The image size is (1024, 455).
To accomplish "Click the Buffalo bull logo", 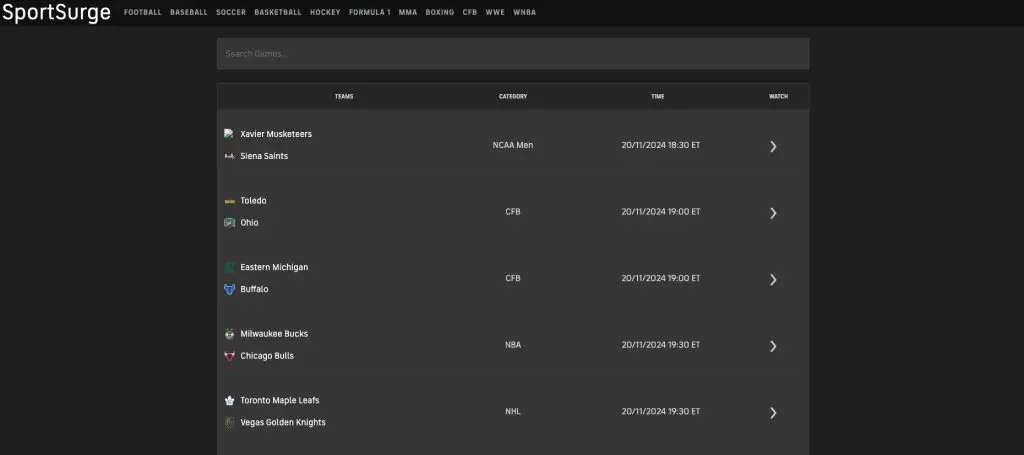I will (x=229, y=289).
